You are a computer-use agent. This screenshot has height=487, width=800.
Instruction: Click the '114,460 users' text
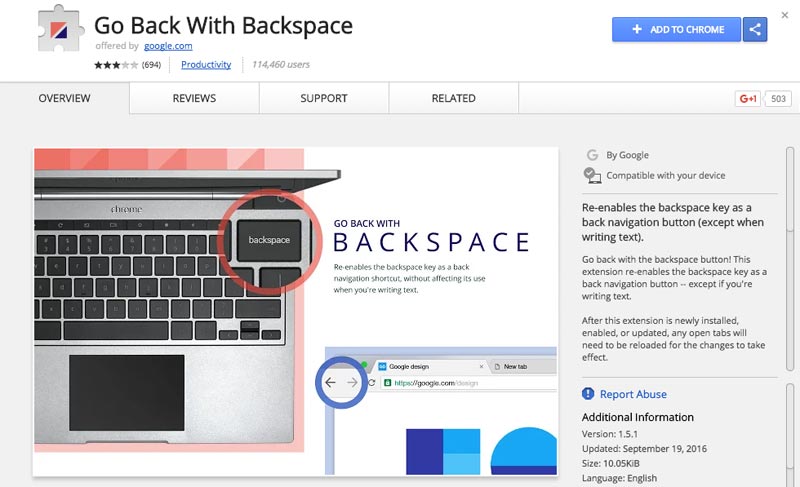tap(281, 65)
